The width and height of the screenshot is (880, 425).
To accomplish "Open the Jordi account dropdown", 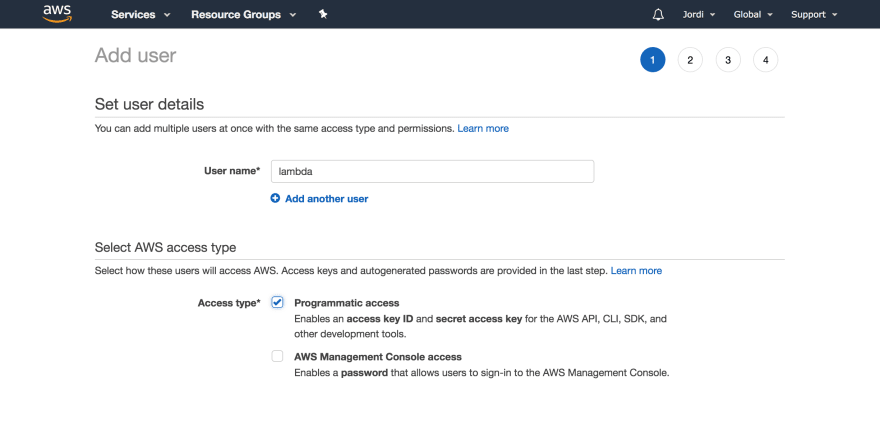I will click(x=699, y=15).
